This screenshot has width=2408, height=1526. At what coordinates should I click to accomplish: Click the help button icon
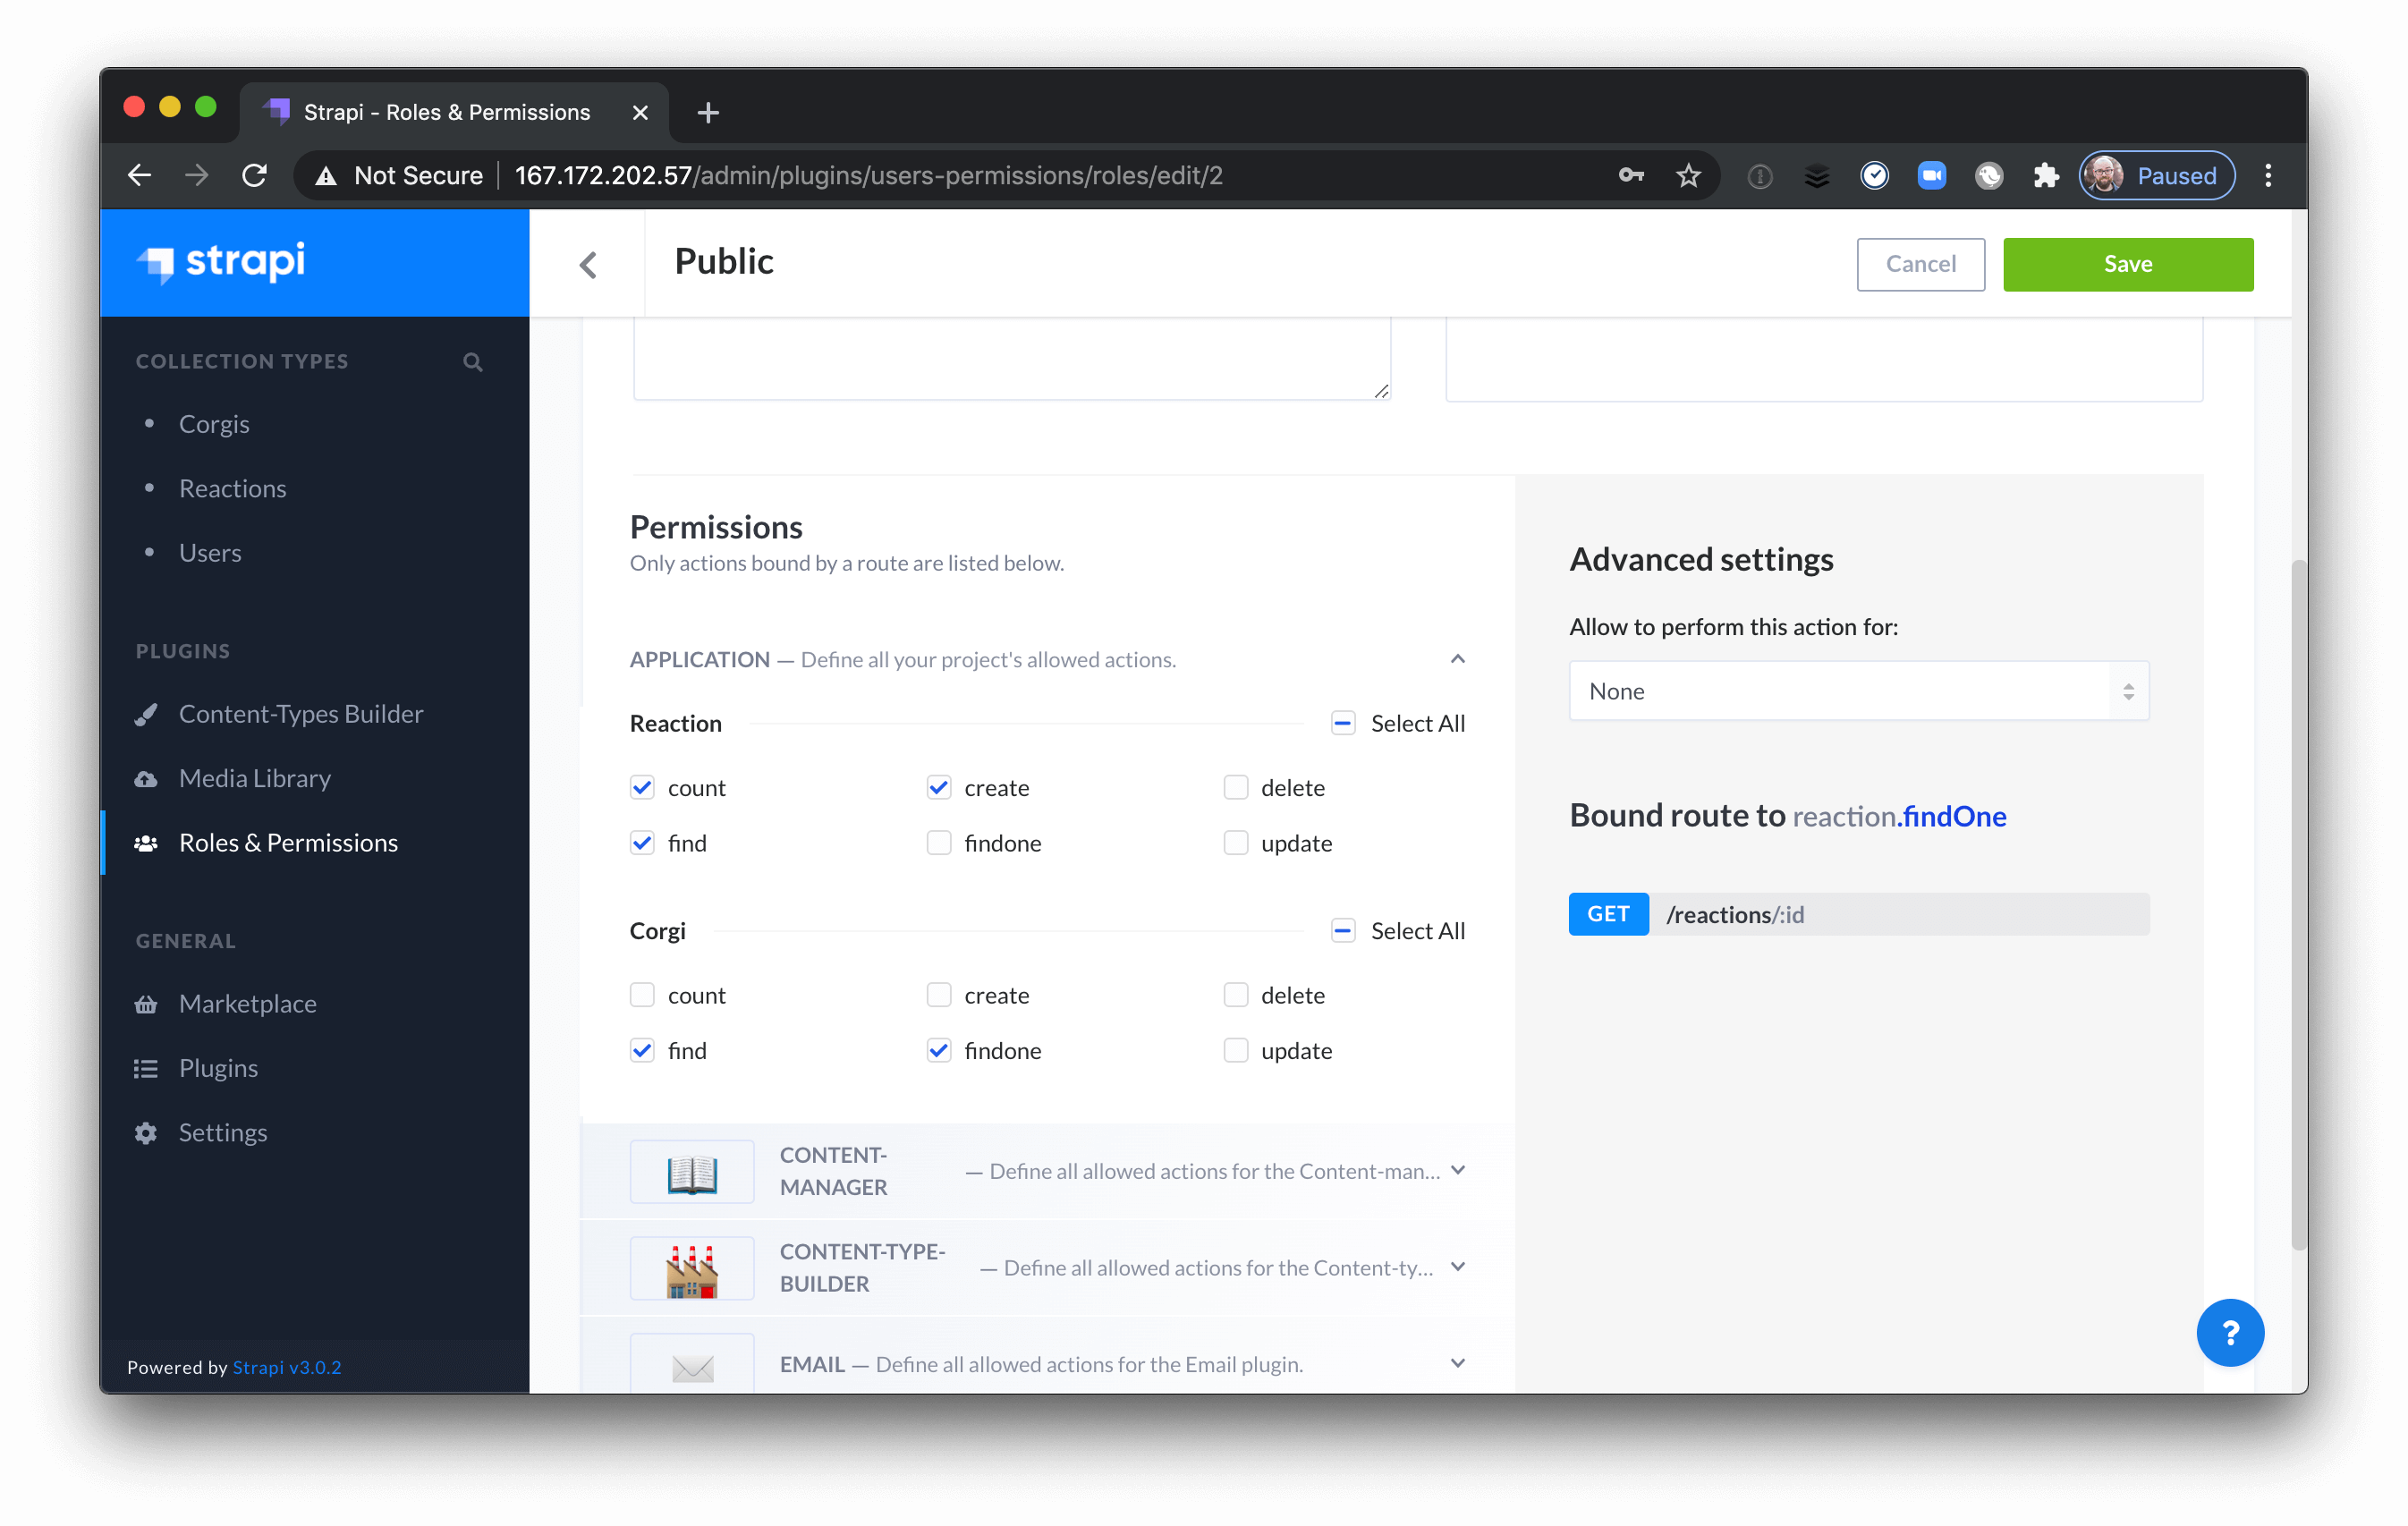(2231, 1331)
